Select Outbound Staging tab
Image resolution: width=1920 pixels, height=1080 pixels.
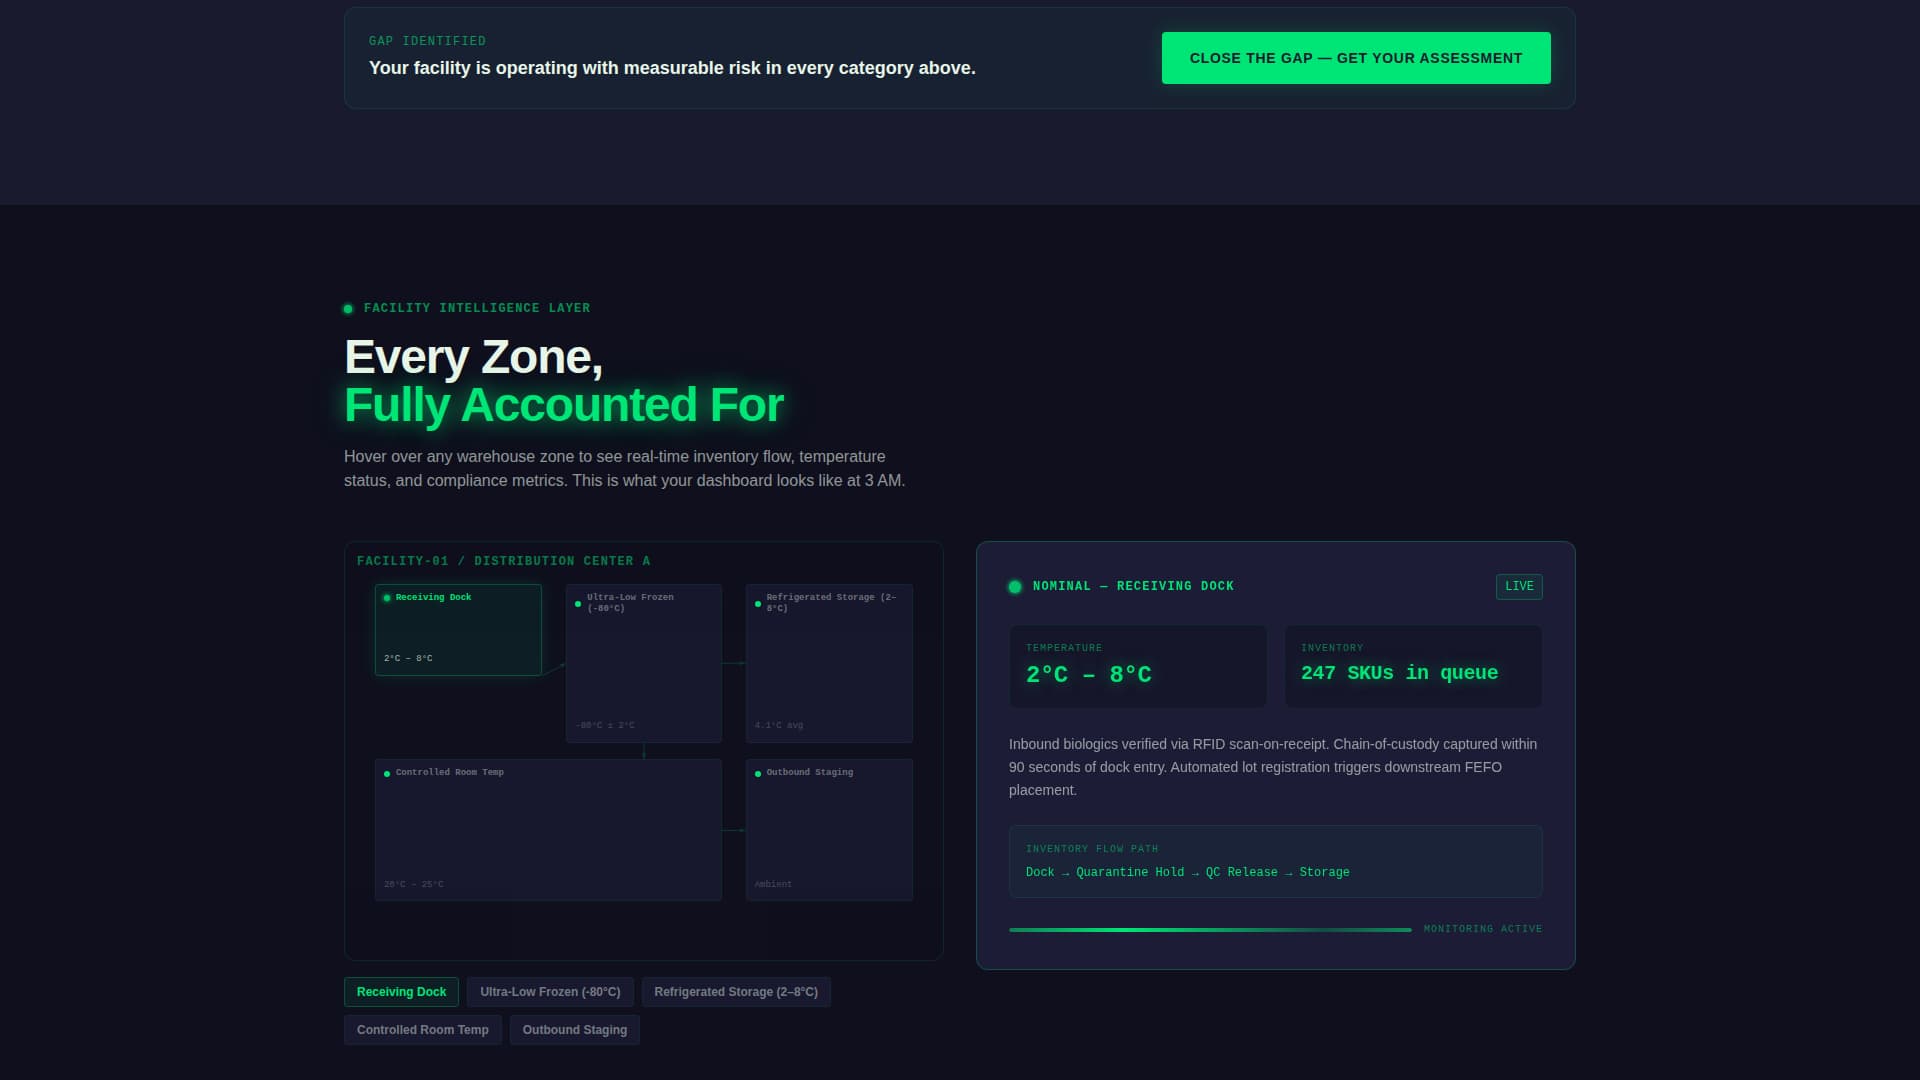pyautogui.click(x=575, y=1030)
